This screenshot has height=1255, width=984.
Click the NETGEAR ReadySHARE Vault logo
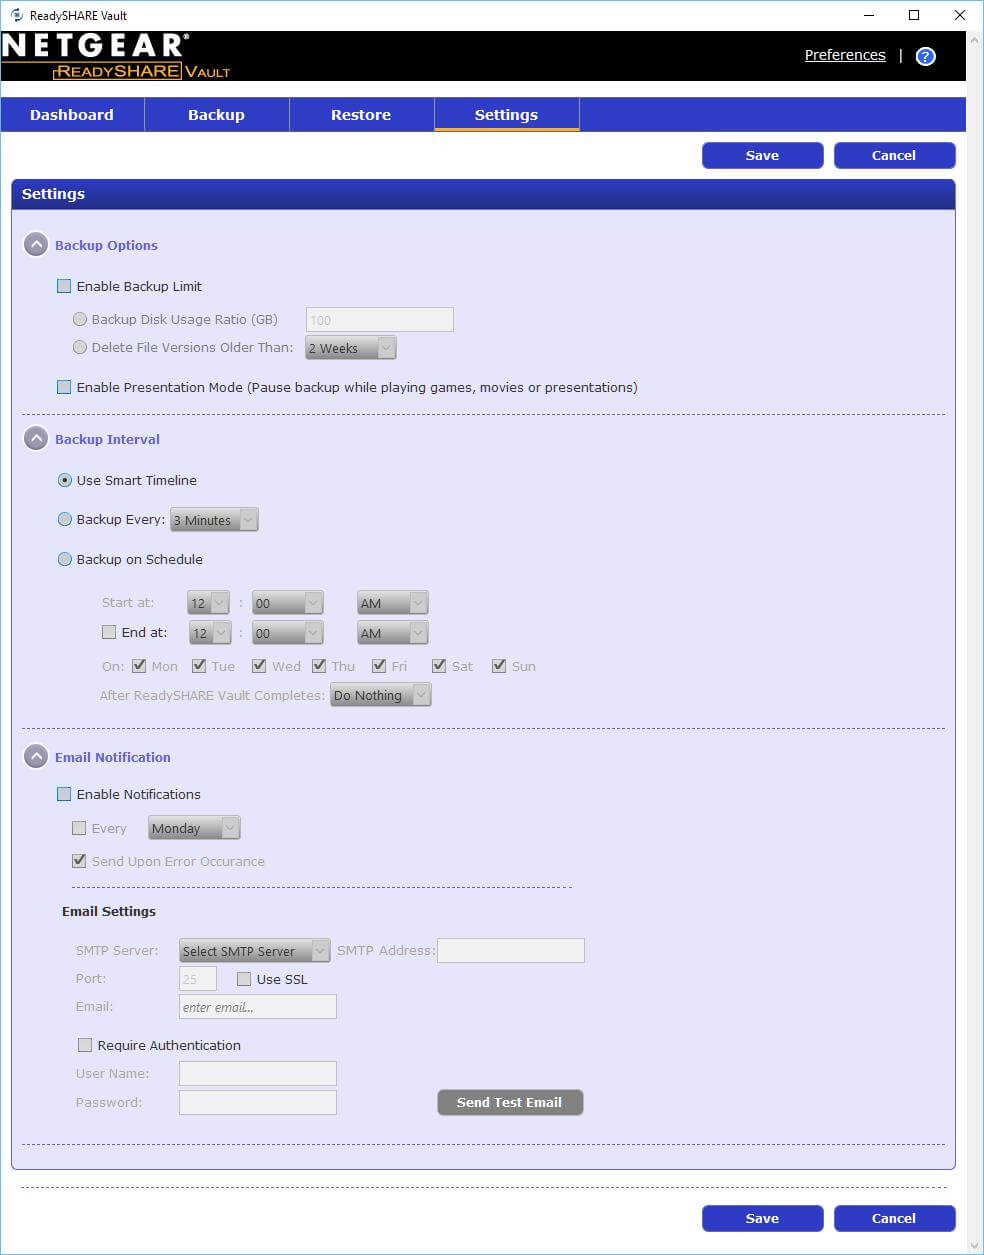pyautogui.click(x=115, y=56)
